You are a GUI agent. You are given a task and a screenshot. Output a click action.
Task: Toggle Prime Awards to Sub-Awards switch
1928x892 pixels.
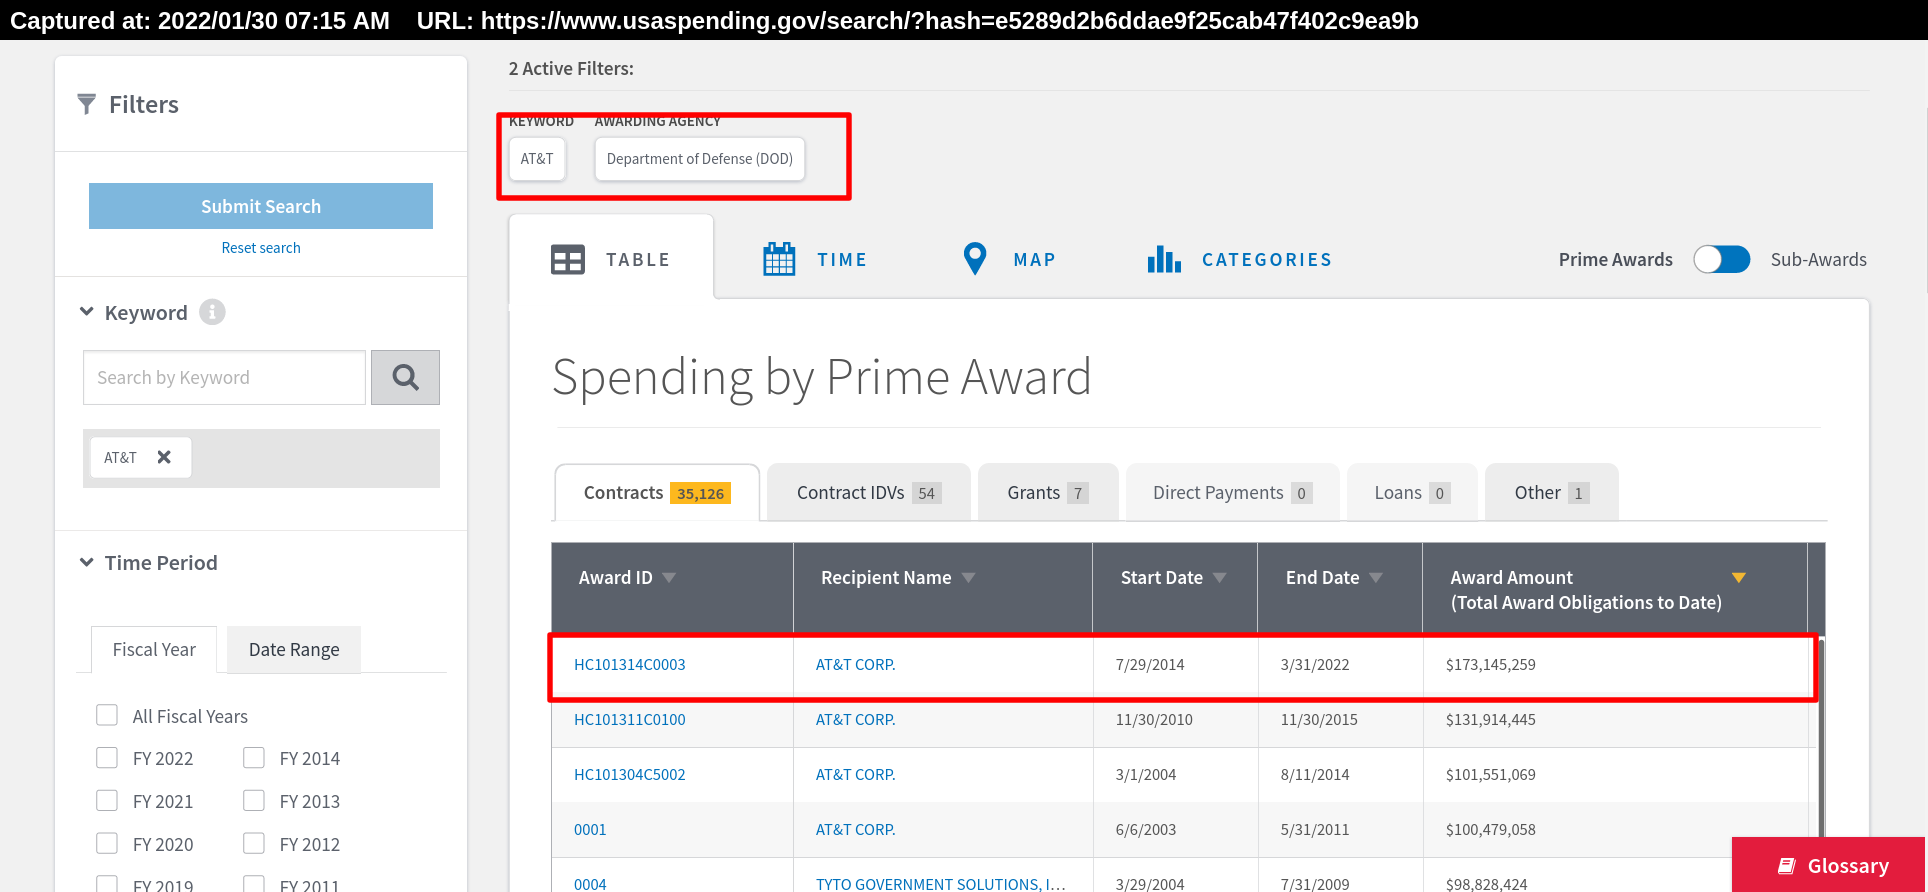point(1721,259)
